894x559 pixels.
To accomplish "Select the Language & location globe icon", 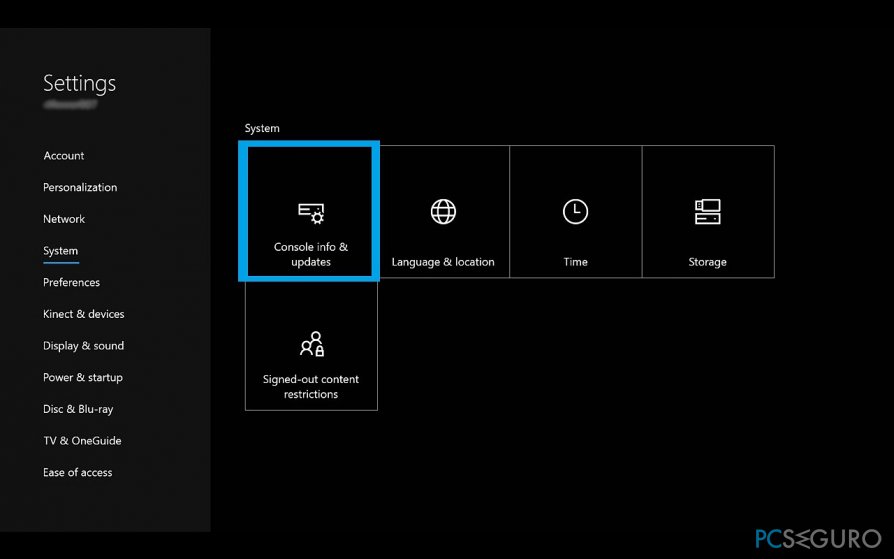I will [443, 211].
